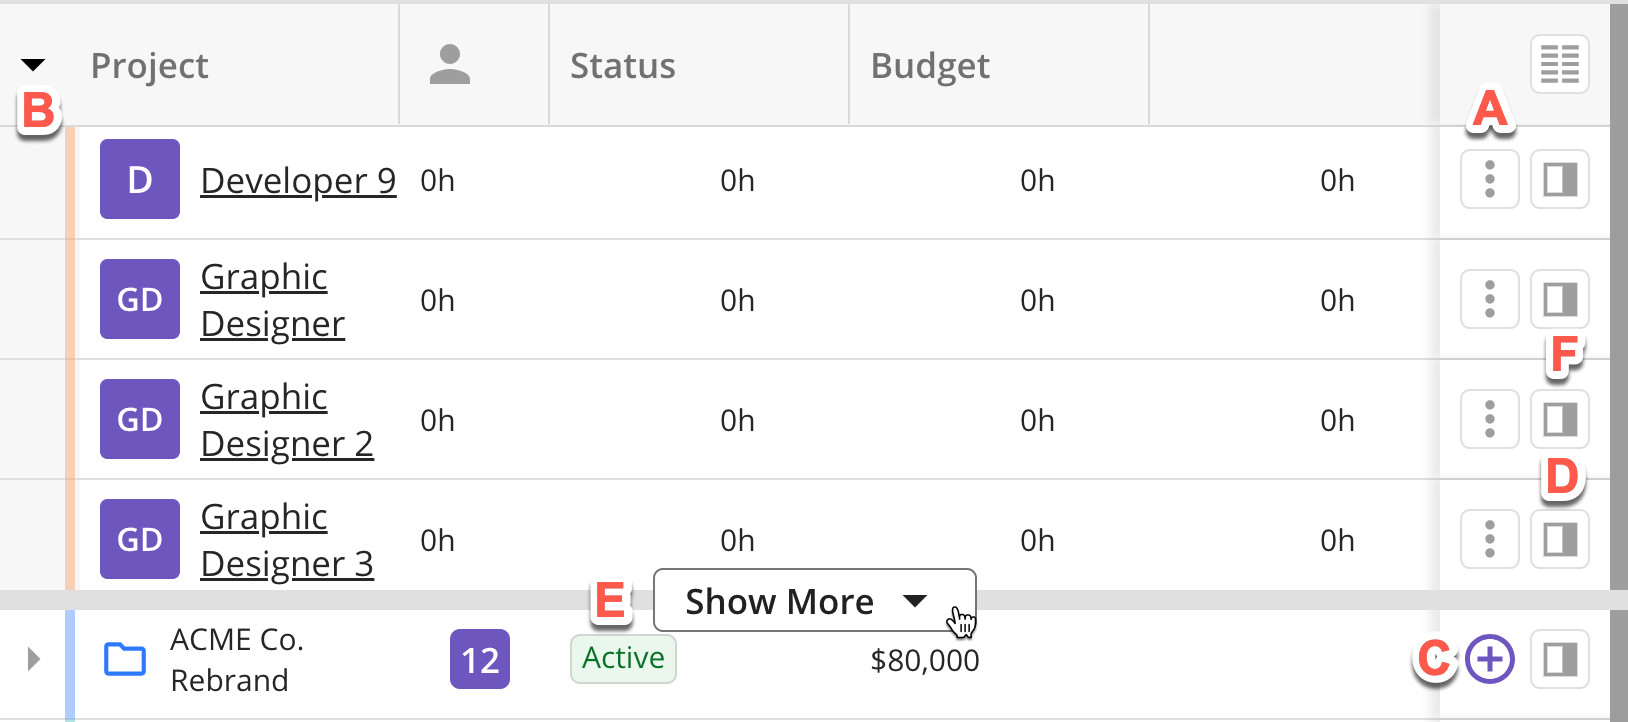The height and width of the screenshot is (722, 1628).
Task: Toggle the side panel for Developer 9
Action: pos(1559,180)
